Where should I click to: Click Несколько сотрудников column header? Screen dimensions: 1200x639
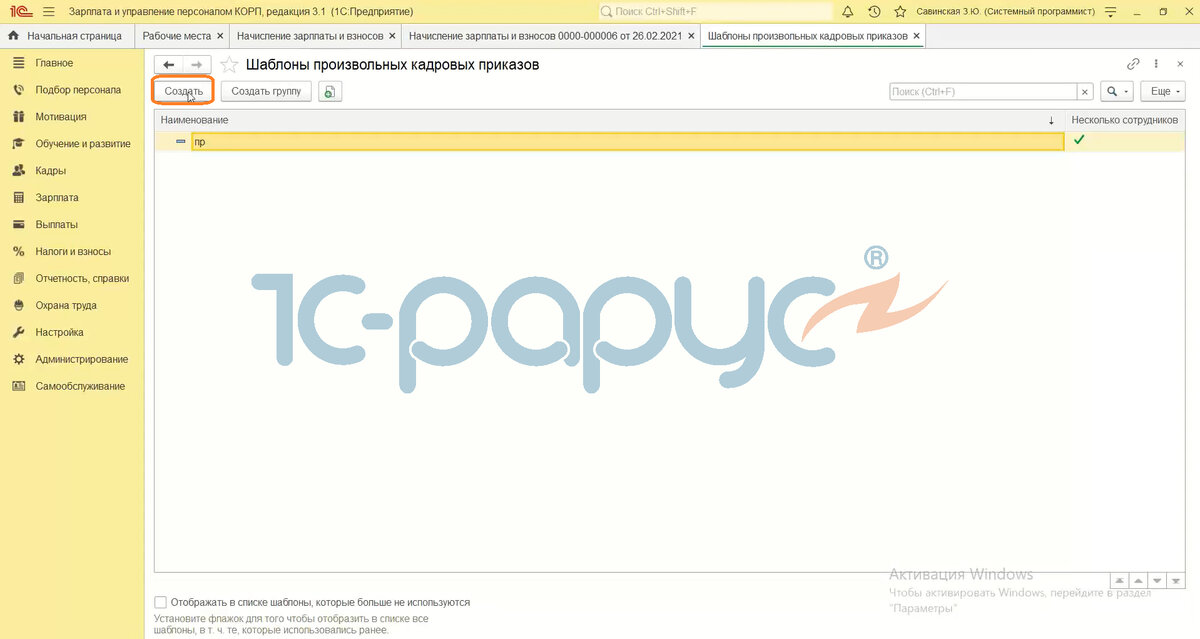click(x=1125, y=120)
